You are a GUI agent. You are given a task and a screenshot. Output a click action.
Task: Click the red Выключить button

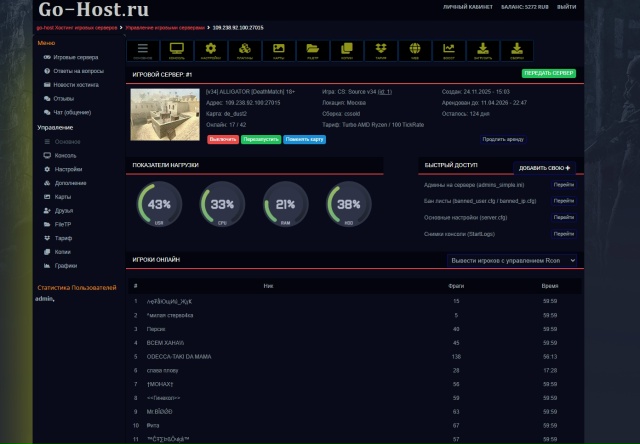coord(223,140)
